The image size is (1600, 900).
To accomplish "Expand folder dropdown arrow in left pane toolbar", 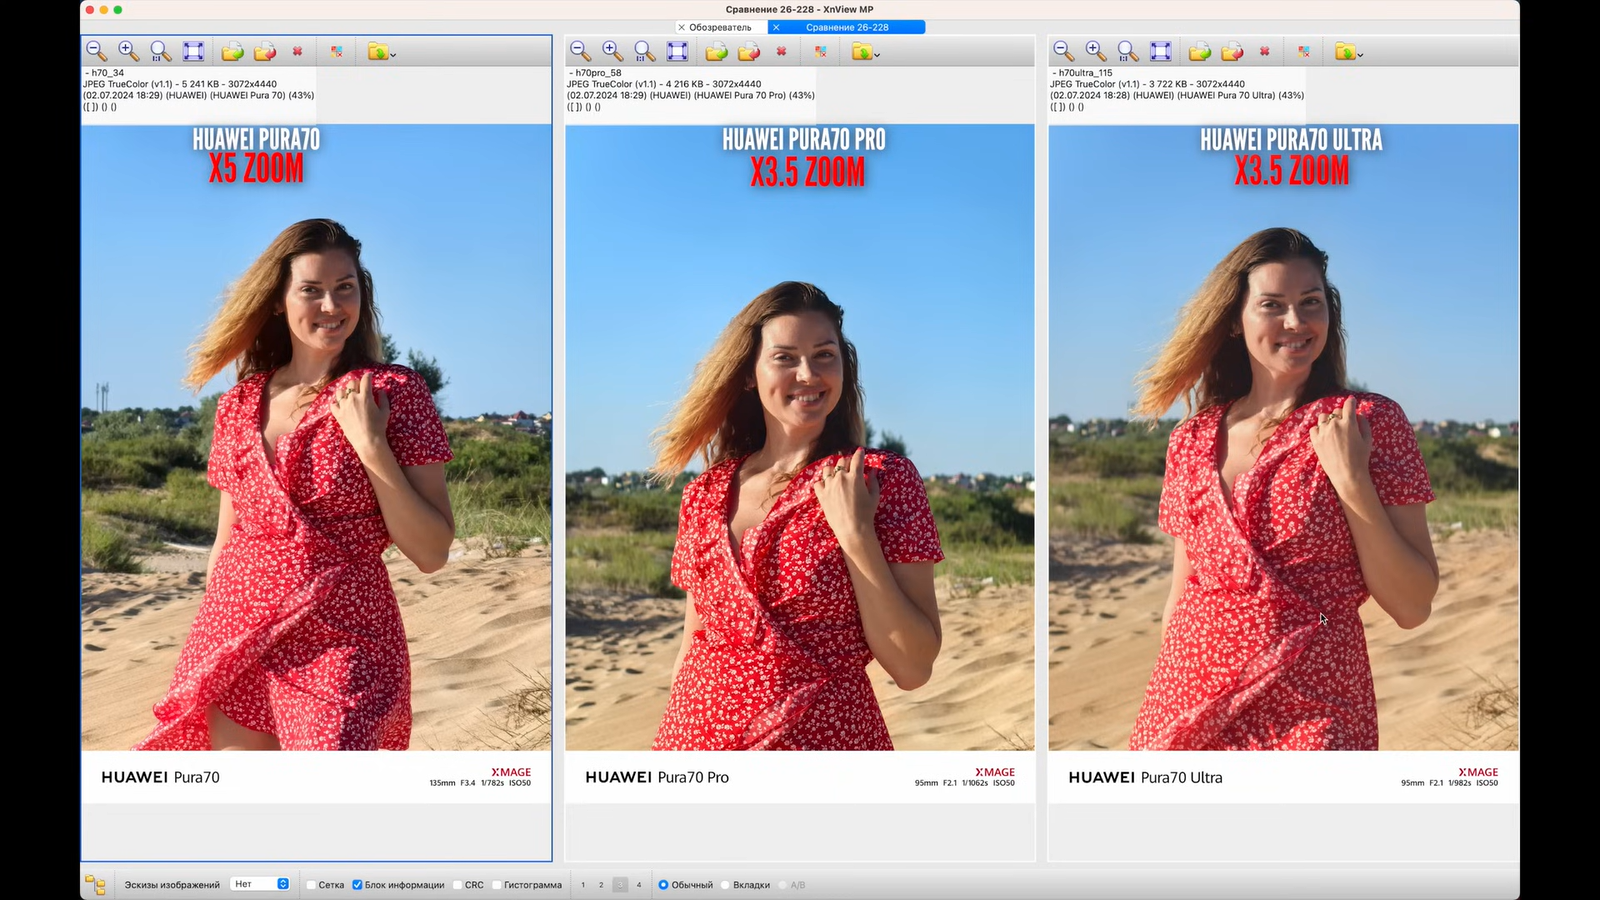I will click(x=393, y=54).
